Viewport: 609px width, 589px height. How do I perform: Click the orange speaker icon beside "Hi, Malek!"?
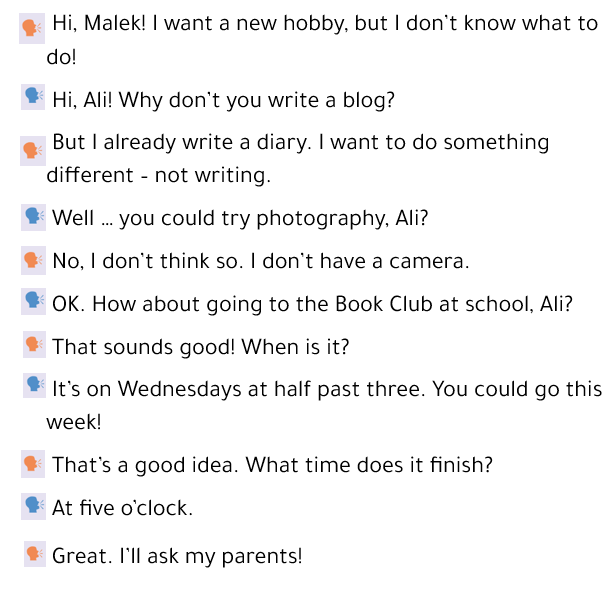pos(33,28)
